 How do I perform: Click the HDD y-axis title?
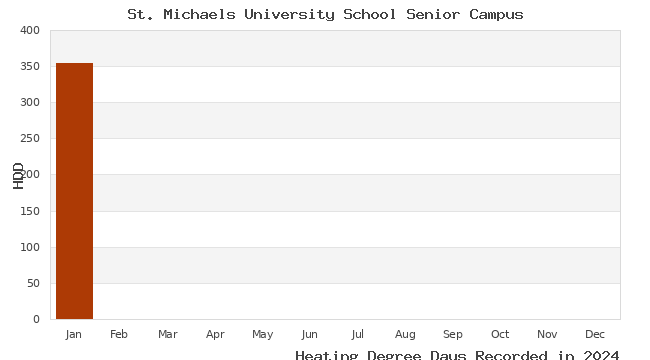[18, 176]
